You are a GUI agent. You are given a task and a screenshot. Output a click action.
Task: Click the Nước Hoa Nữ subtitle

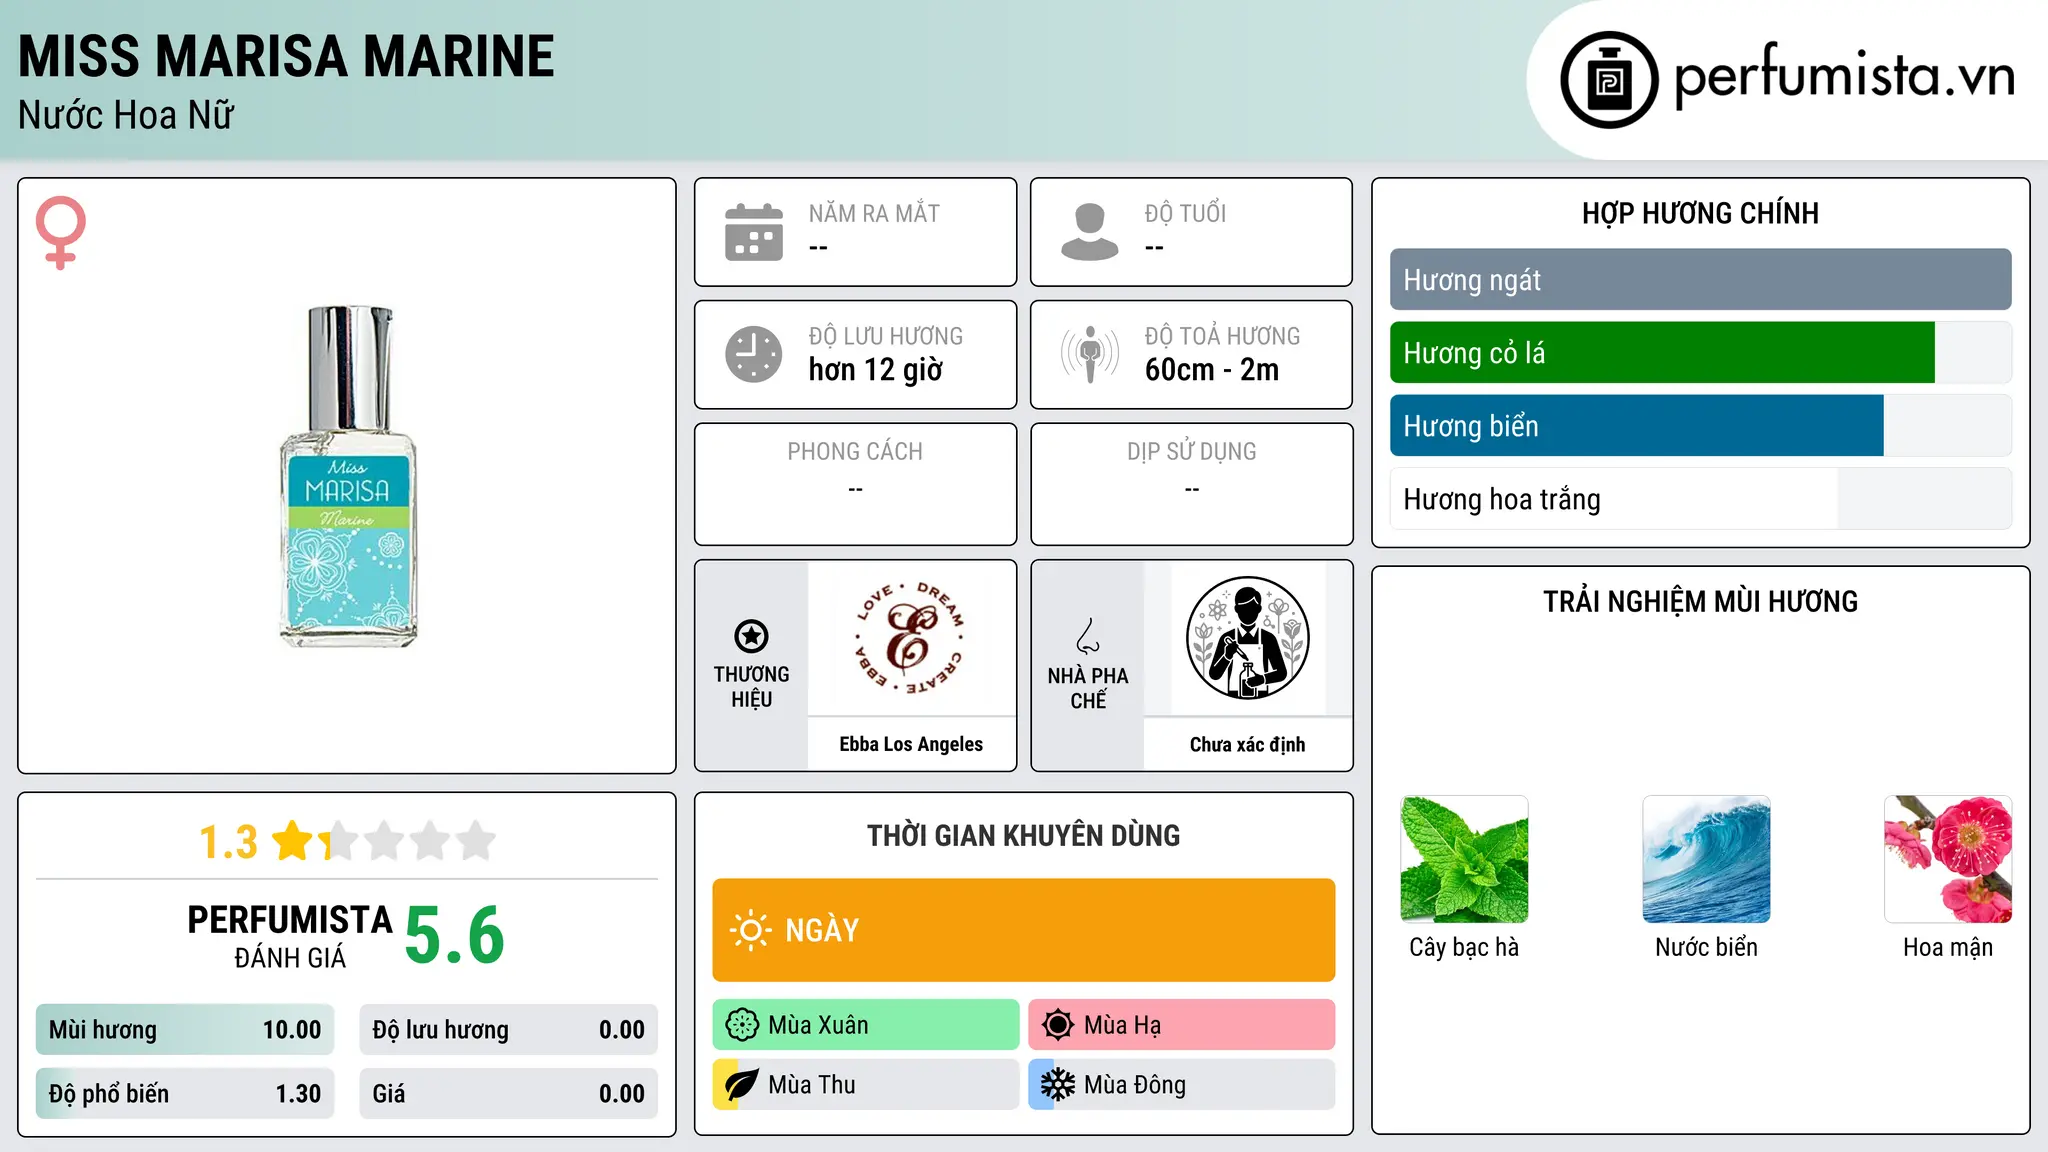[x=126, y=116]
